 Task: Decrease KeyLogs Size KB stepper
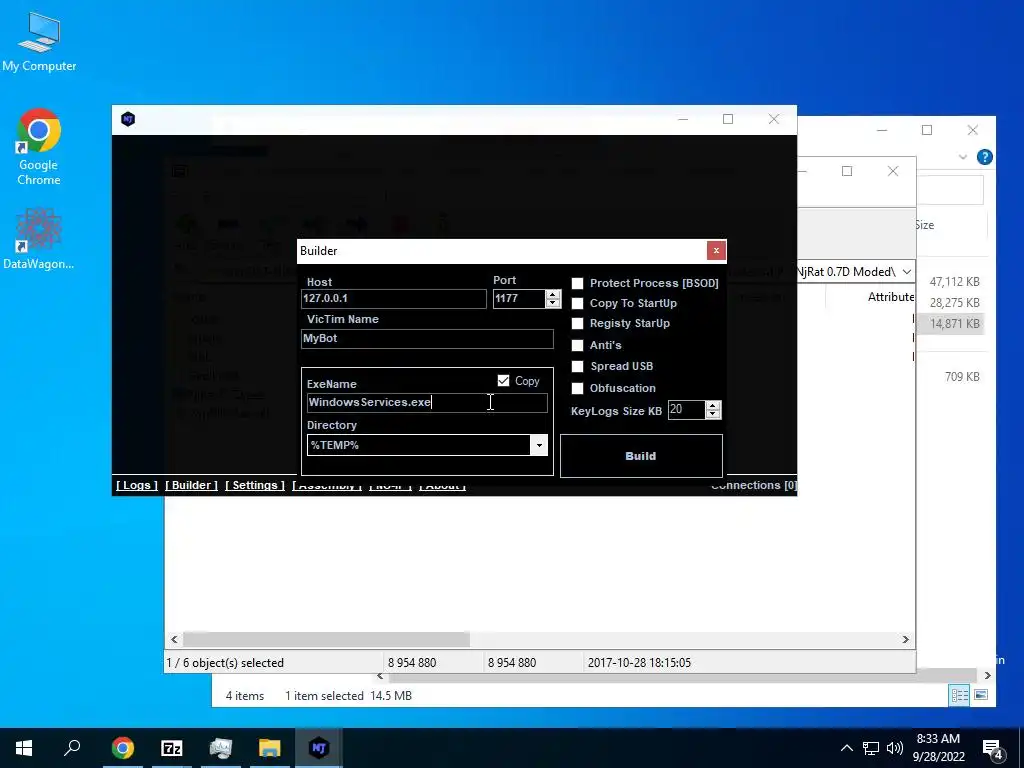713,415
